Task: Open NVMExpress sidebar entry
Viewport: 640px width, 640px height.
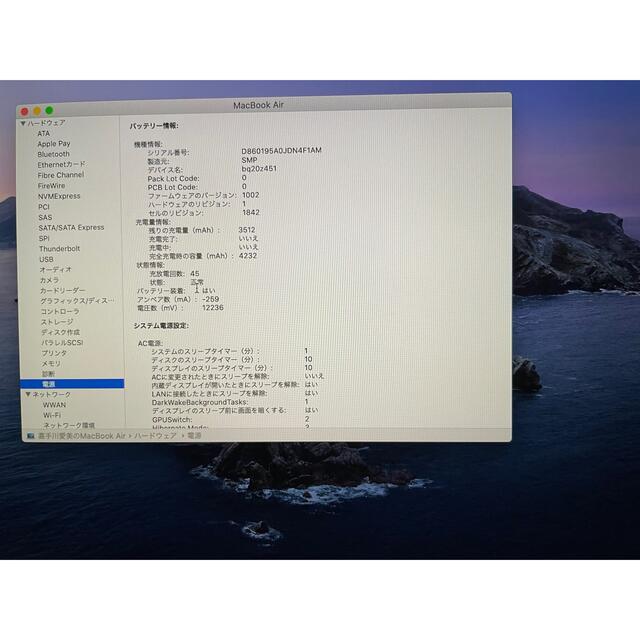Action: click(x=59, y=196)
